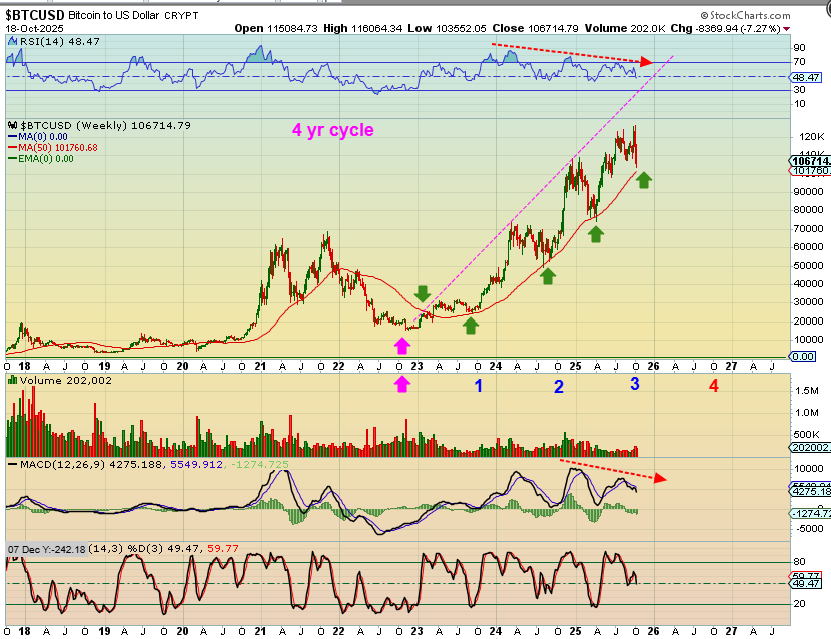831x639 pixels.
Task: Click the 0.00 tag at the price chart bottom
Action: (803, 357)
